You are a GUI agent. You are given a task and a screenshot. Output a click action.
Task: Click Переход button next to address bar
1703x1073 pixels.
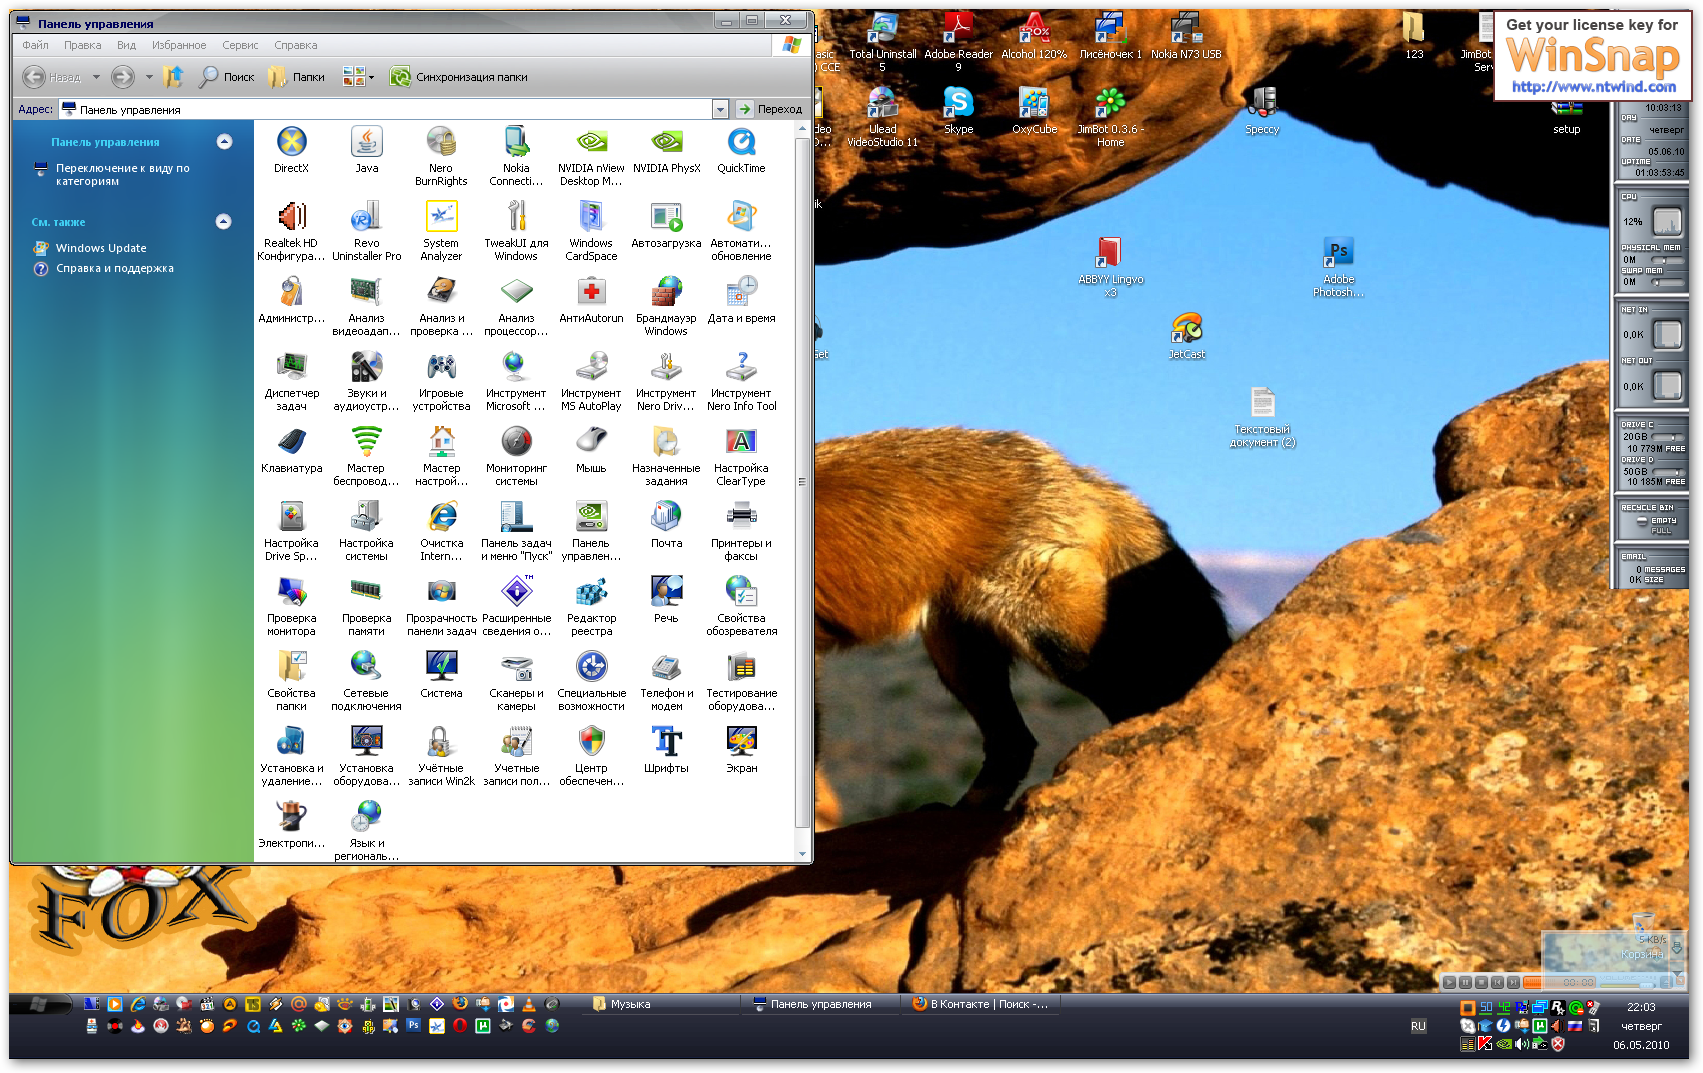click(x=770, y=109)
